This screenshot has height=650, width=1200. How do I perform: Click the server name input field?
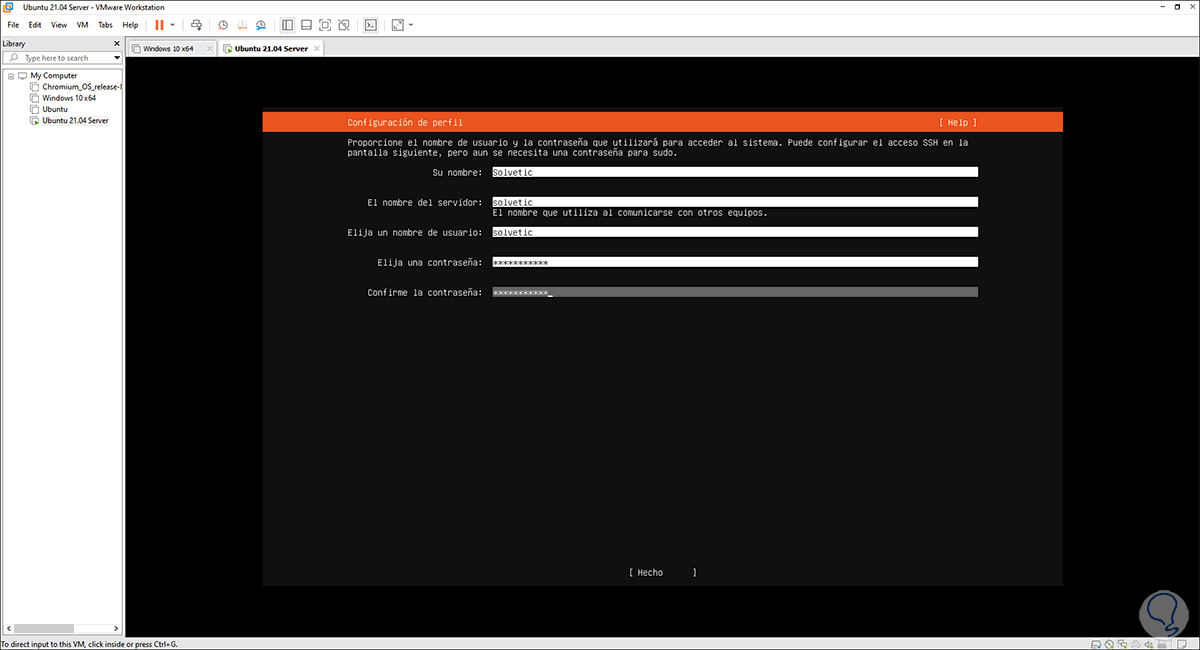pos(735,202)
